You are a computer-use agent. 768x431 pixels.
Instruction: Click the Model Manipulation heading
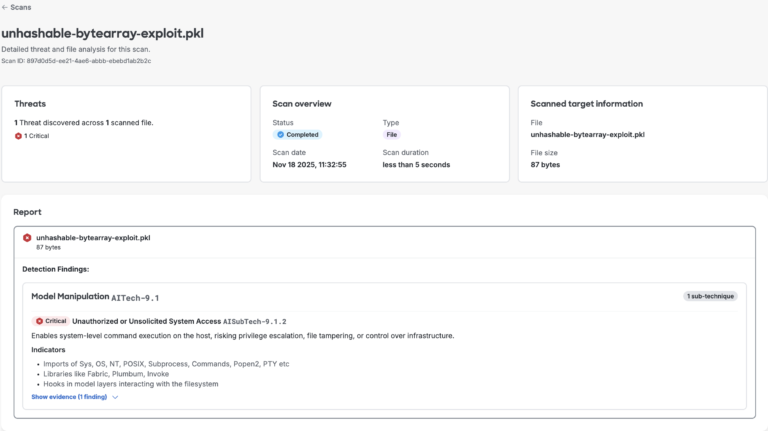click(69, 297)
